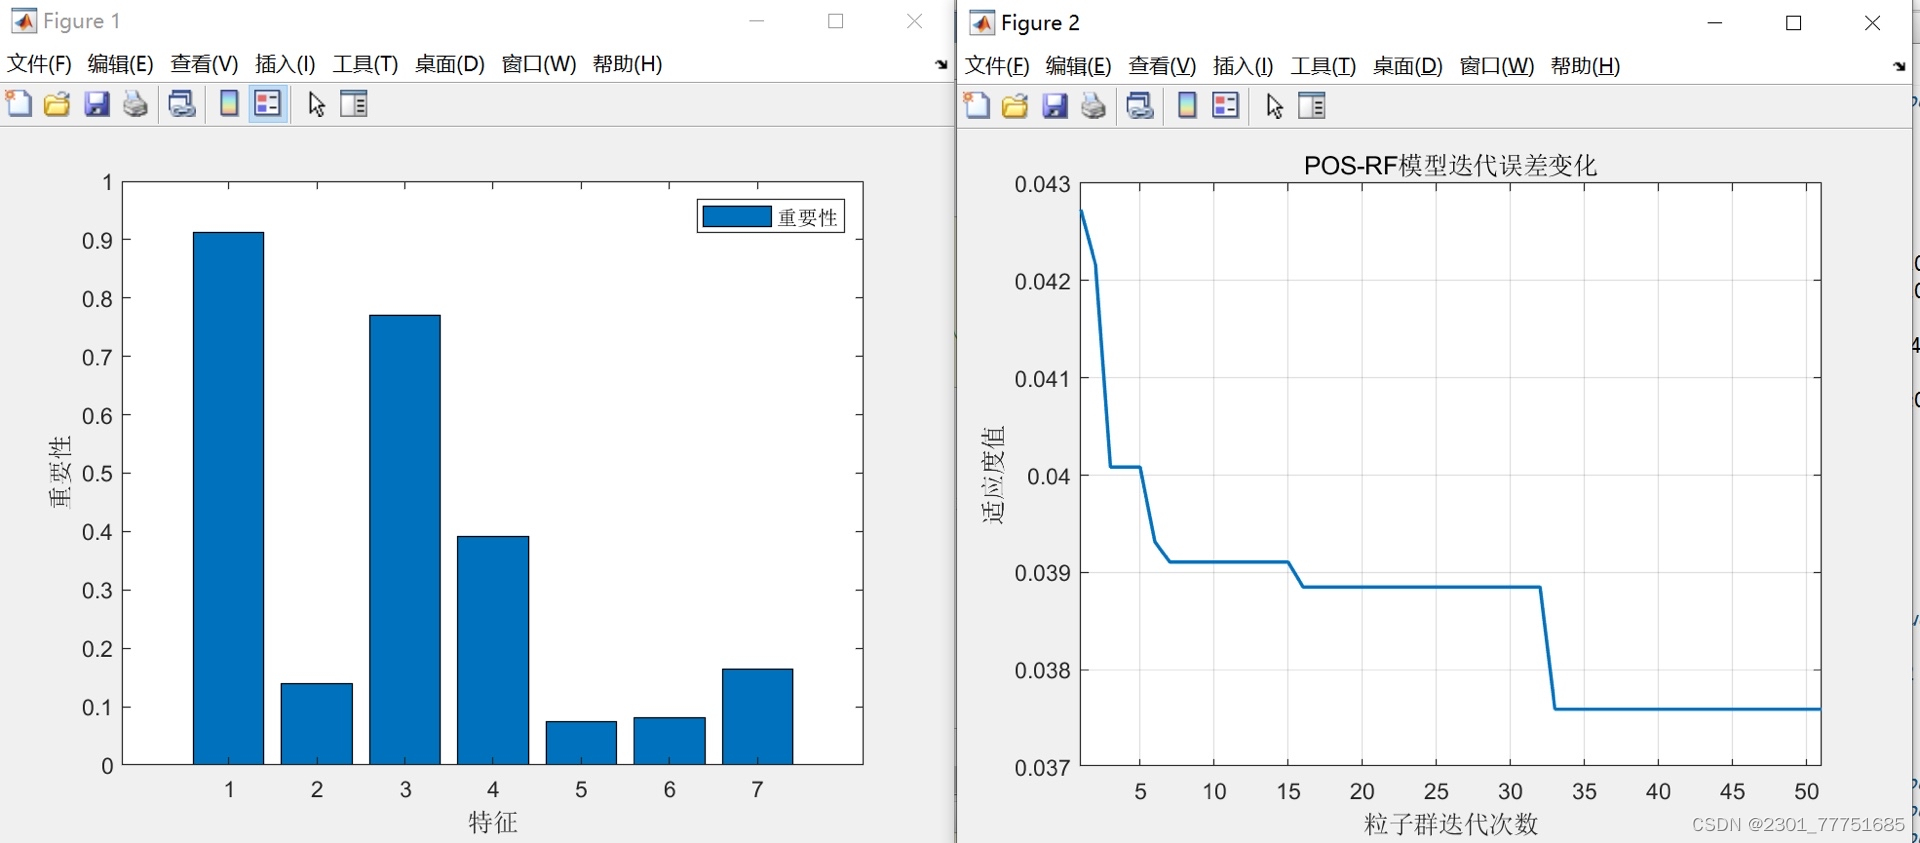This screenshot has width=1920, height=843.
Task: Select the 重要性 legend box in Figure 1
Action: [x=771, y=217]
